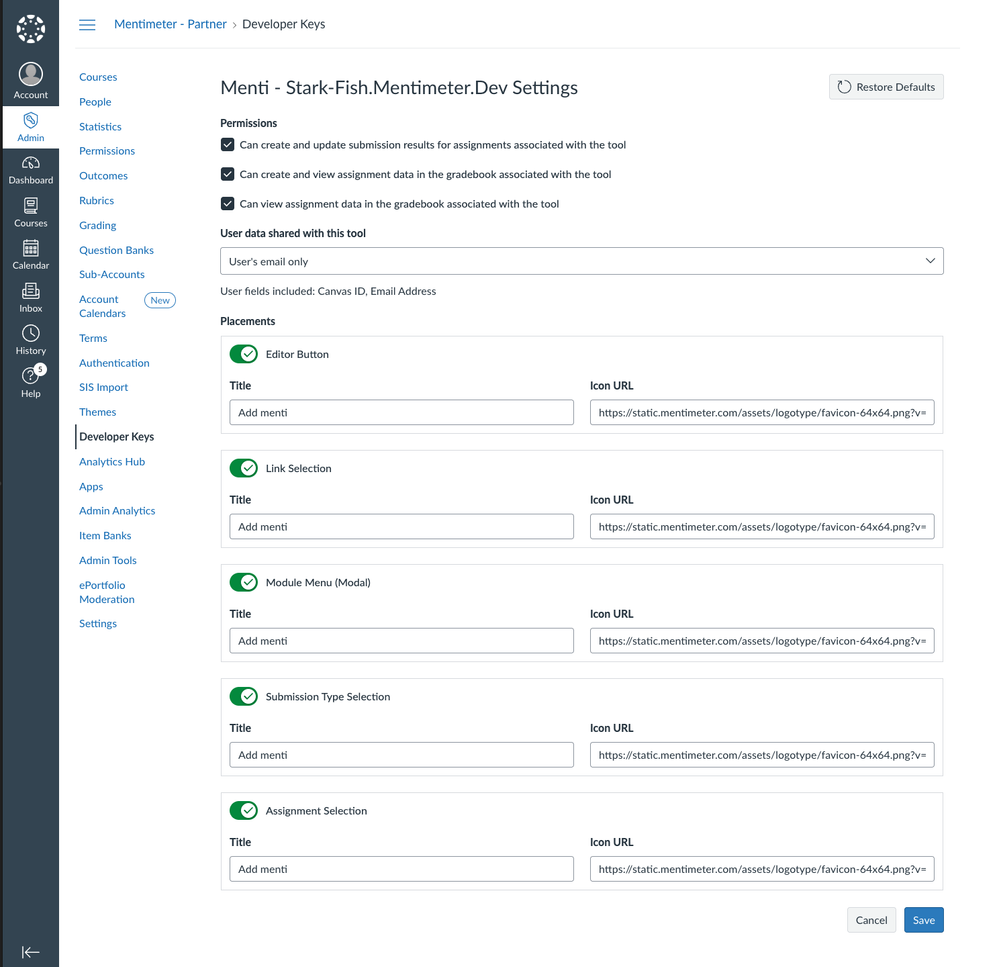Disable the Editor Button placement toggle
999x967 pixels.
(x=244, y=354)
